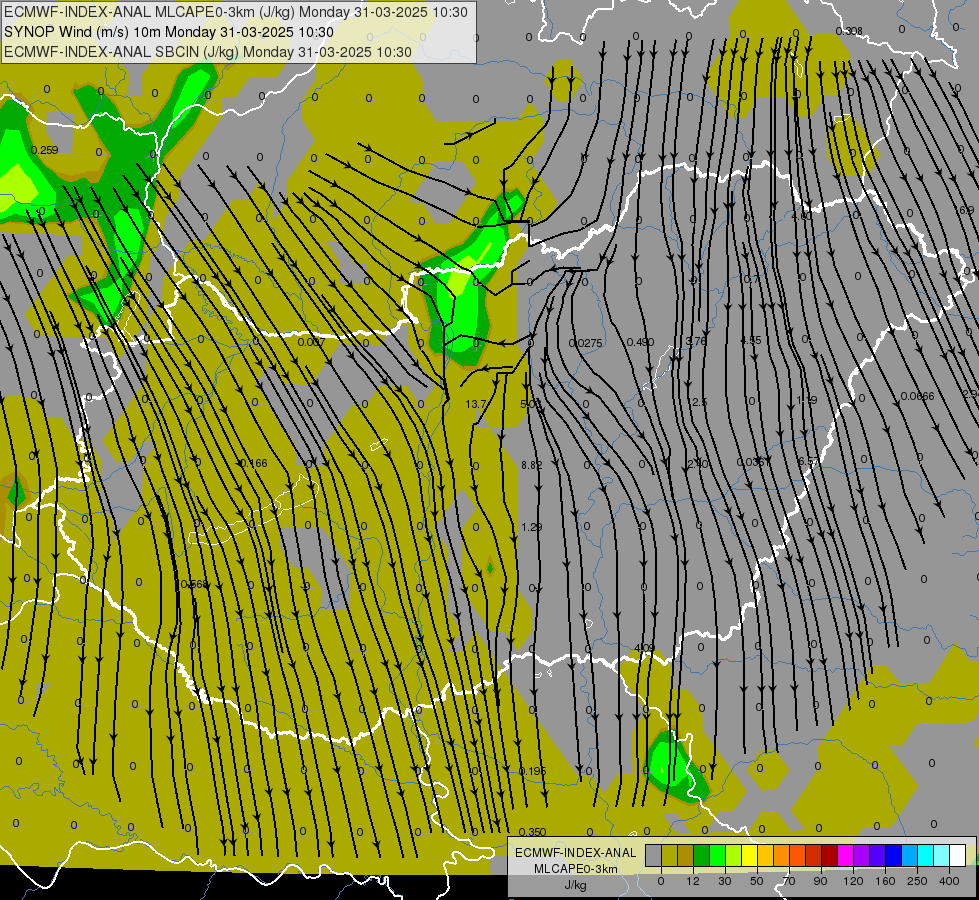The width and height of the screenshot is (979, 900).
Task: Select the map value '13.7'
Action: click(475, 404)
